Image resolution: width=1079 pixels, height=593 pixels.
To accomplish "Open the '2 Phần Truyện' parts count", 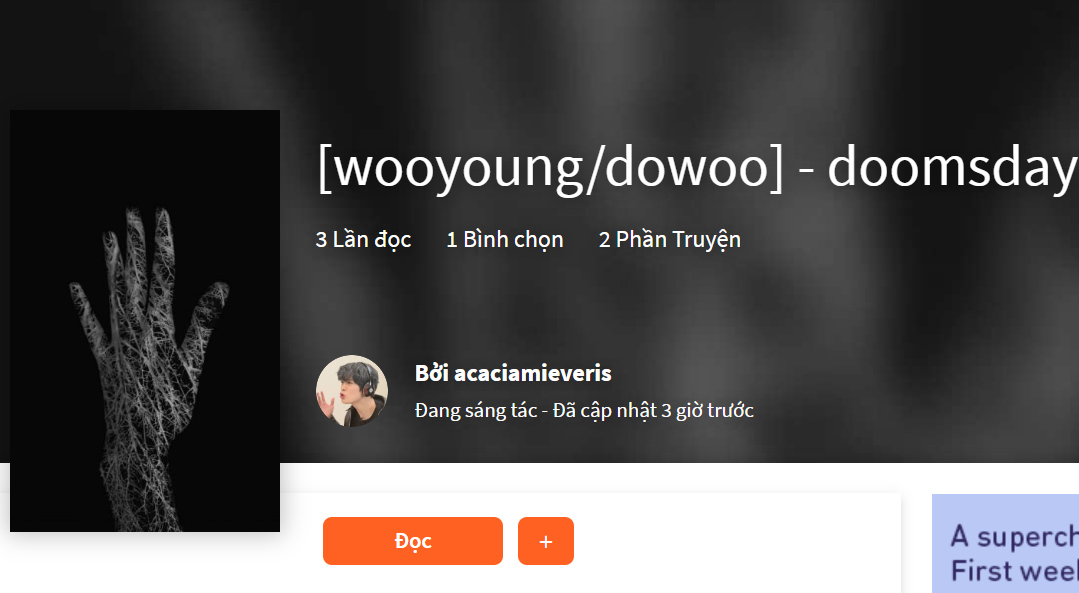I will pyautogui.click(x=670, y=239).
